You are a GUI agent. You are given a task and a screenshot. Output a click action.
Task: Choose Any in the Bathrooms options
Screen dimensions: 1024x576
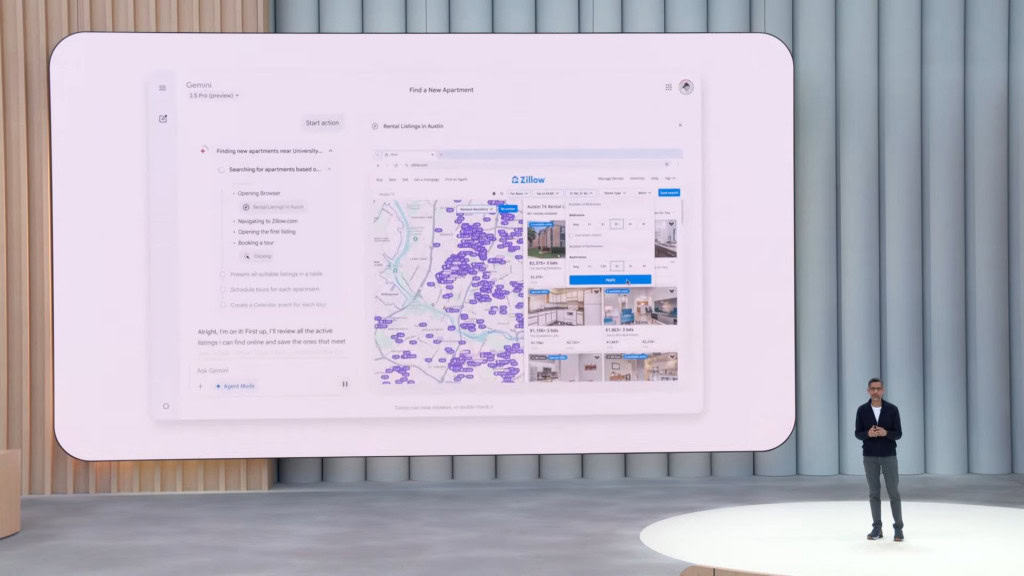click(576, 266)
